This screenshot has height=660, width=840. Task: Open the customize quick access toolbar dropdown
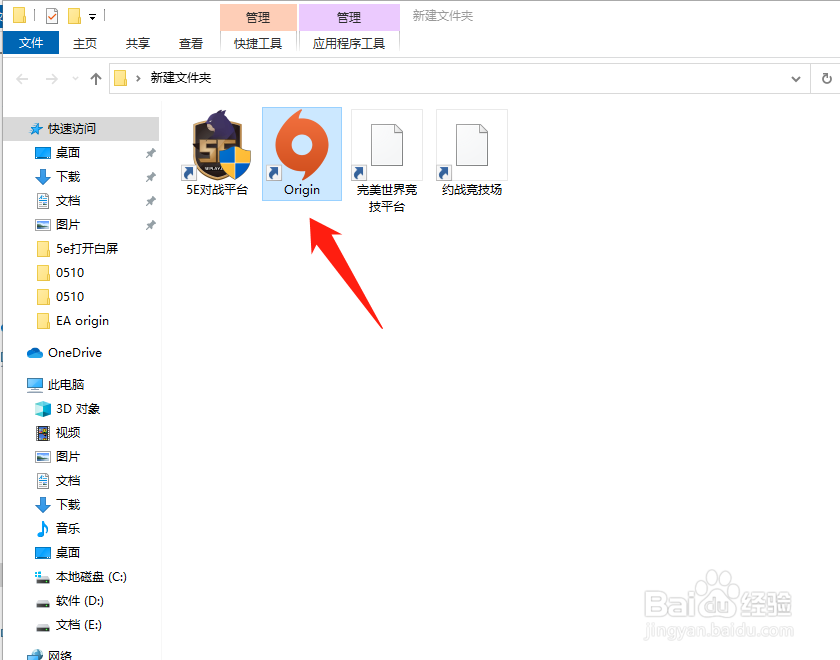tap(92, 17)
